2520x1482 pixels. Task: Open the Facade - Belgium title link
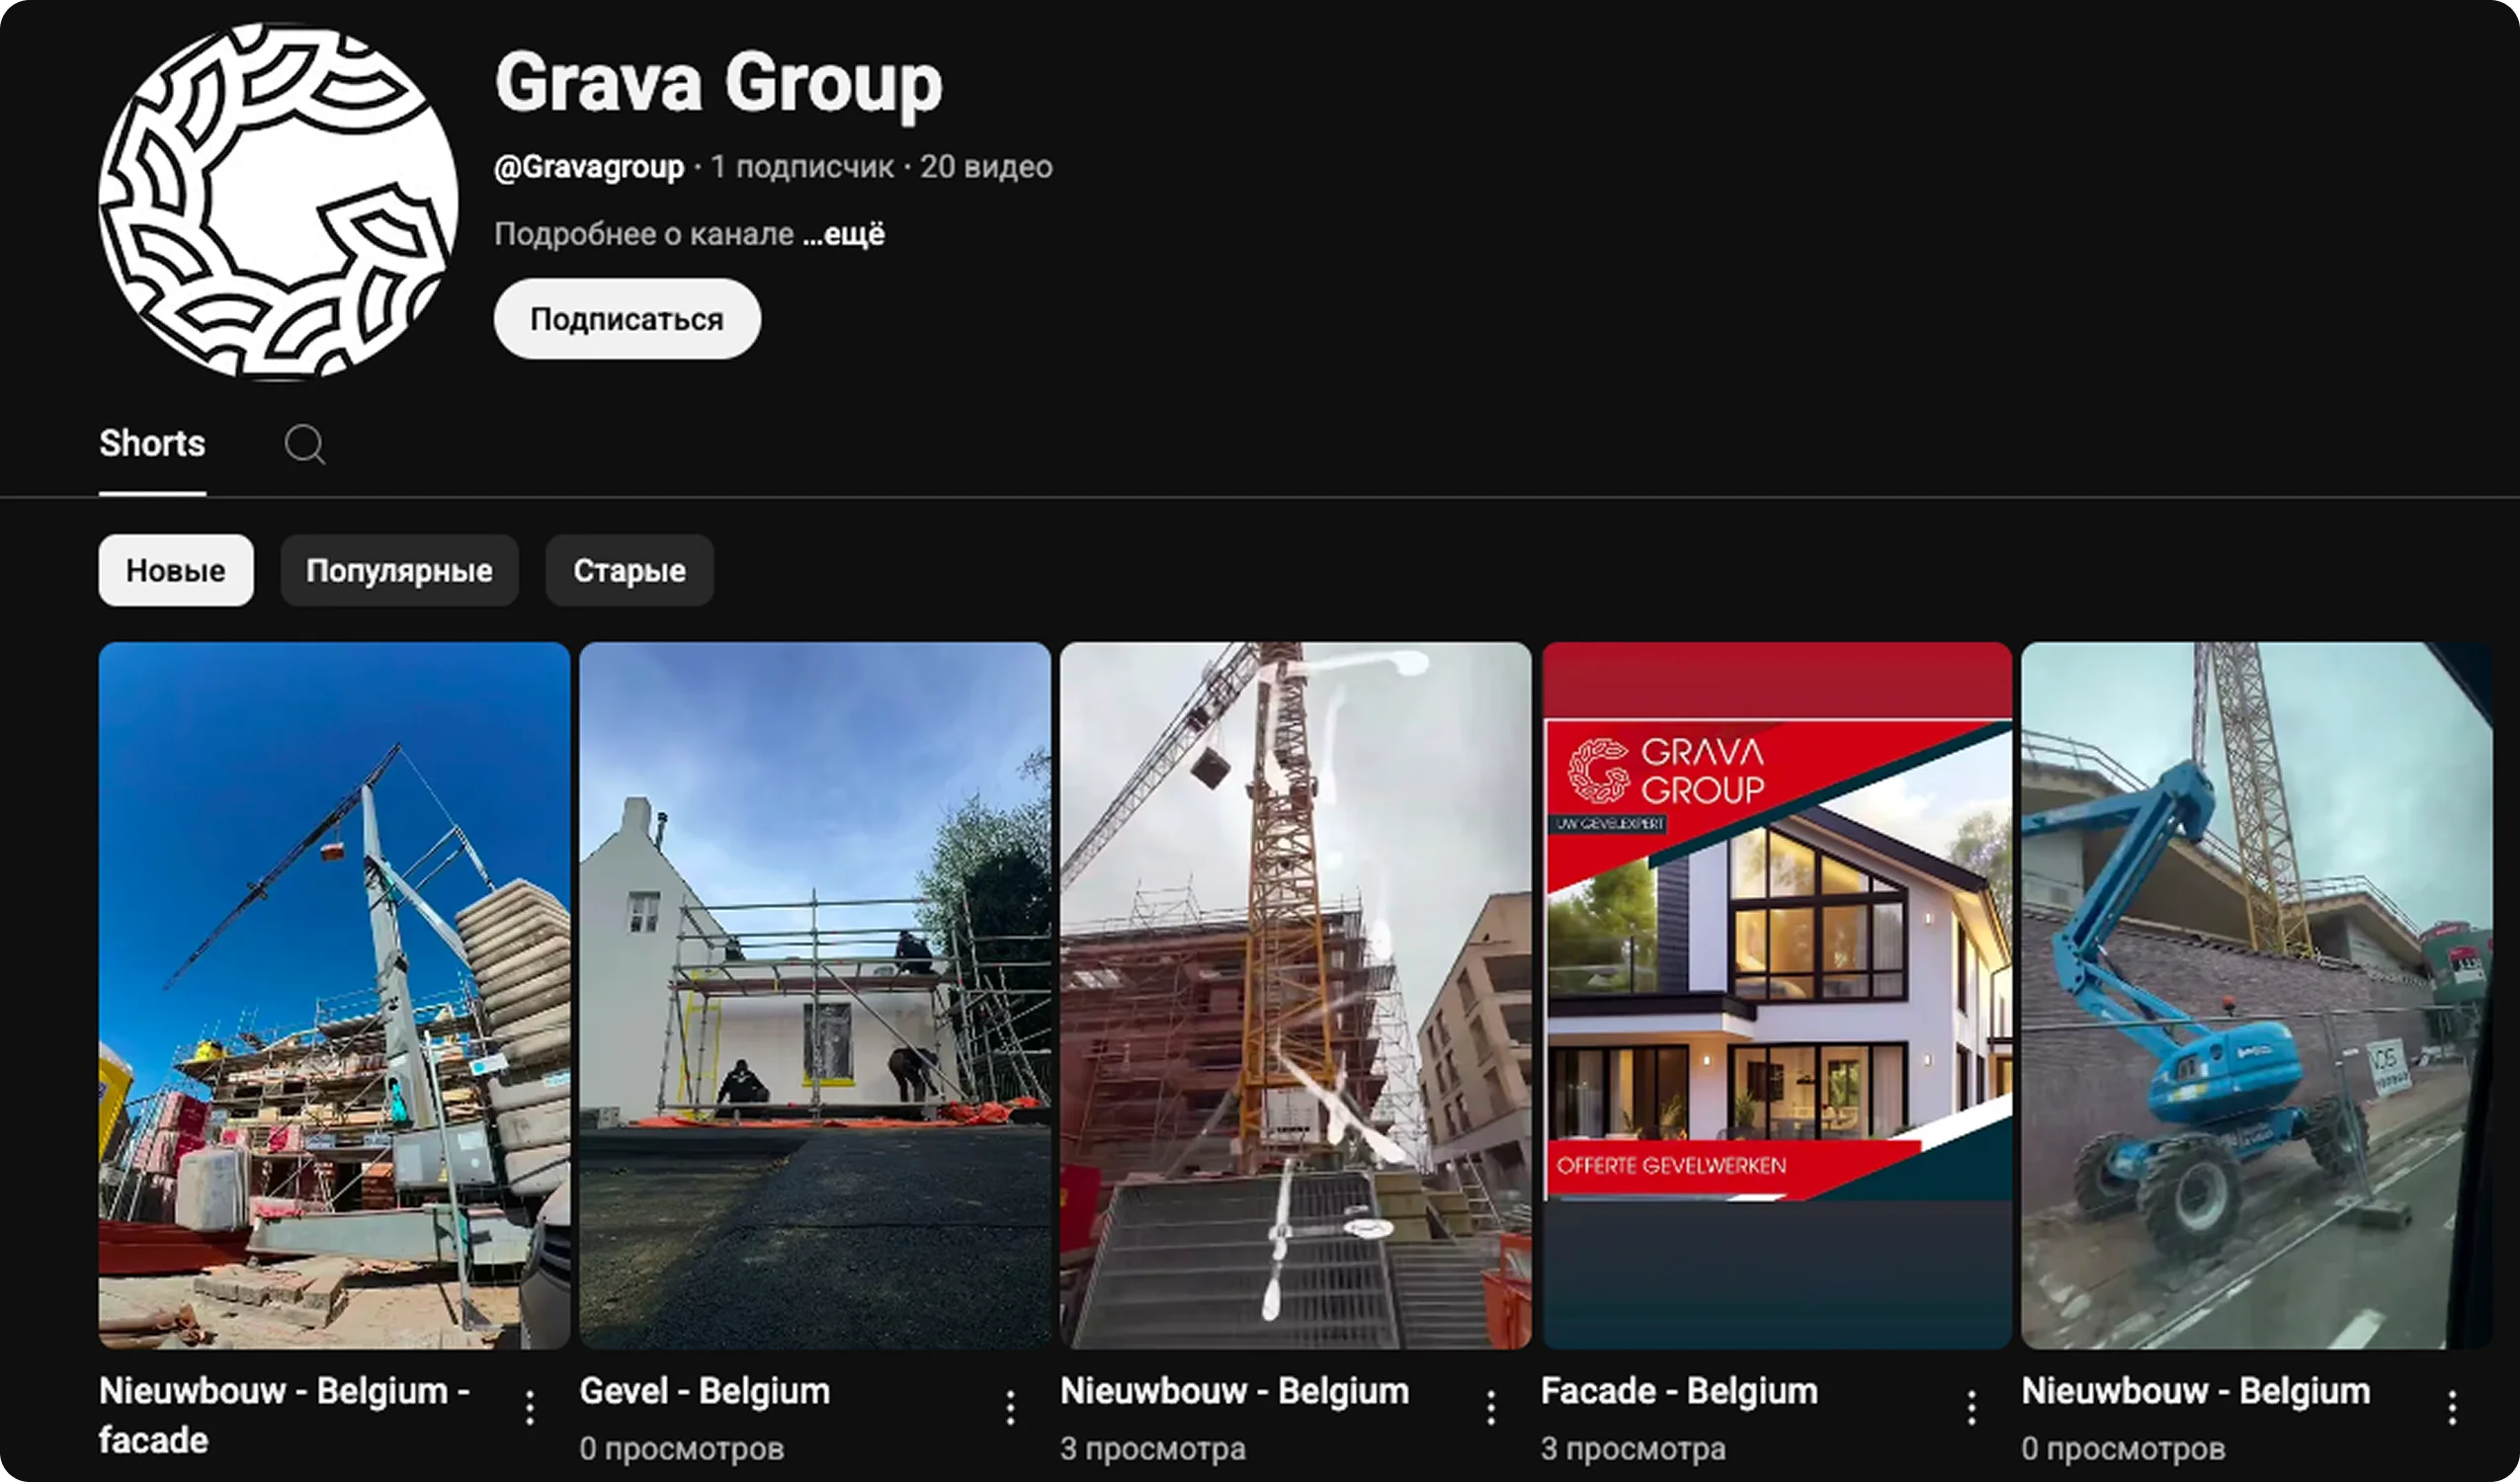[1679, 1391]
